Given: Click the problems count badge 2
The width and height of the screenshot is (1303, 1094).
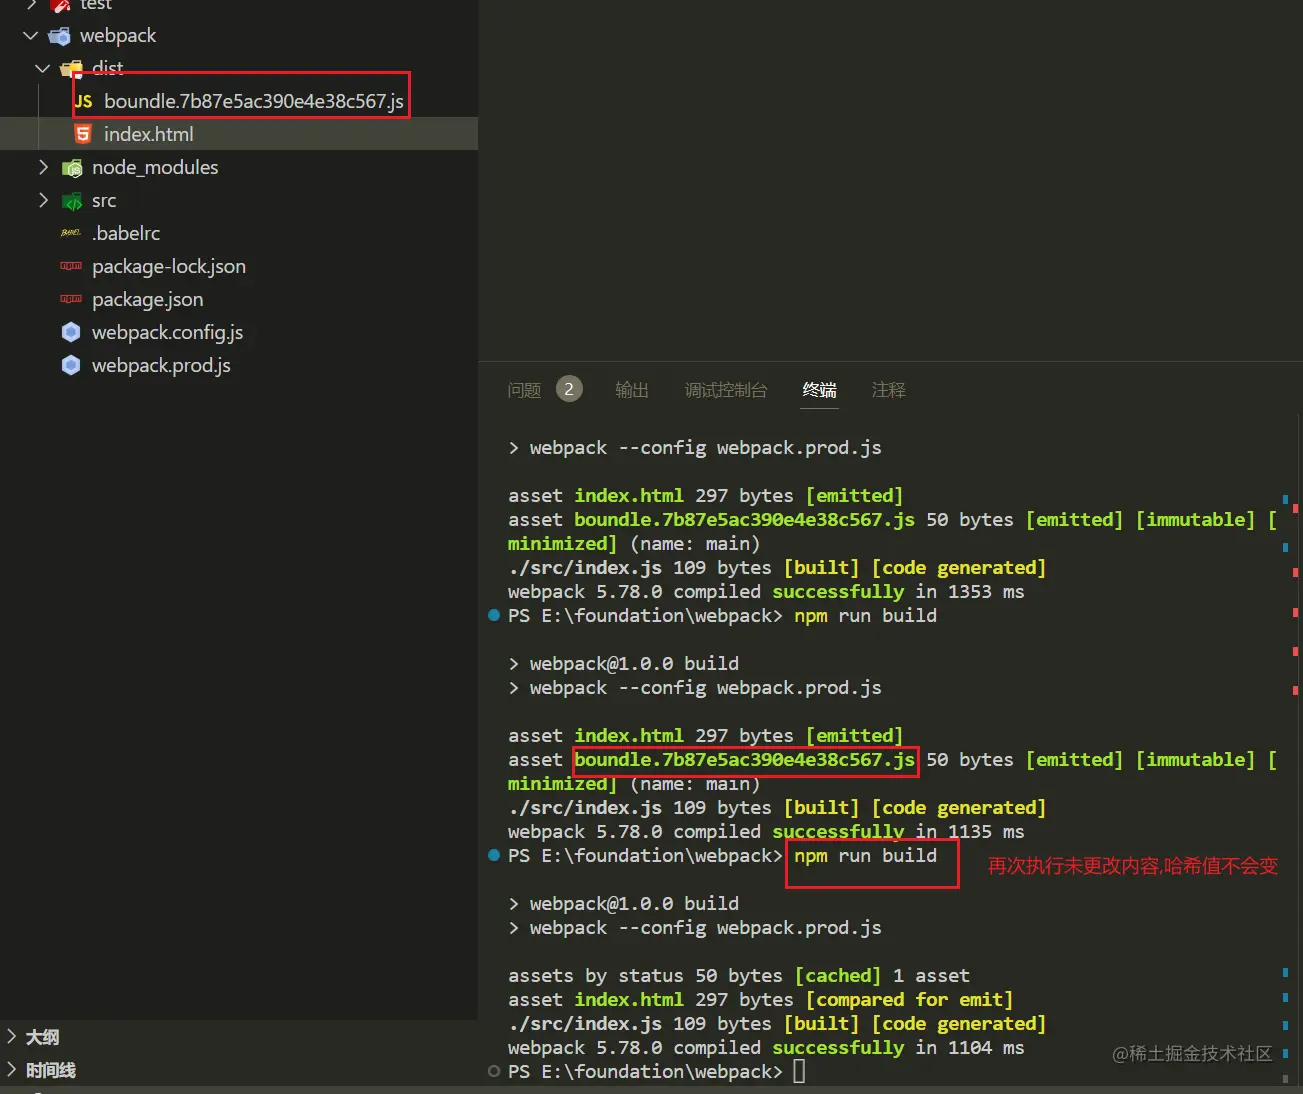Looking at the screenshot, I should 569,389.
